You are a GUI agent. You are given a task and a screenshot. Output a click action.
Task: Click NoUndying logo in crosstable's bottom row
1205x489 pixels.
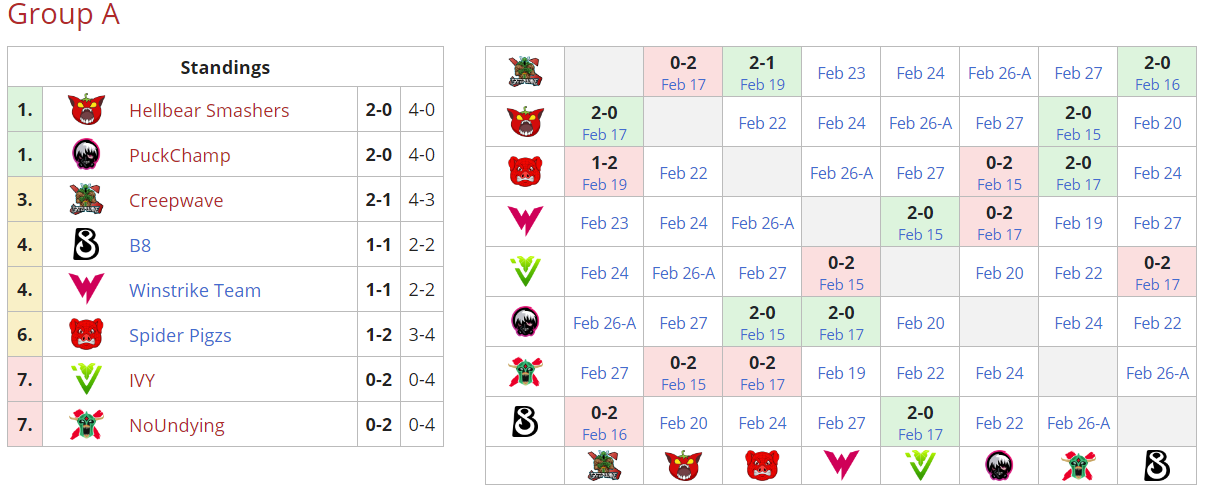point(1078,465)
